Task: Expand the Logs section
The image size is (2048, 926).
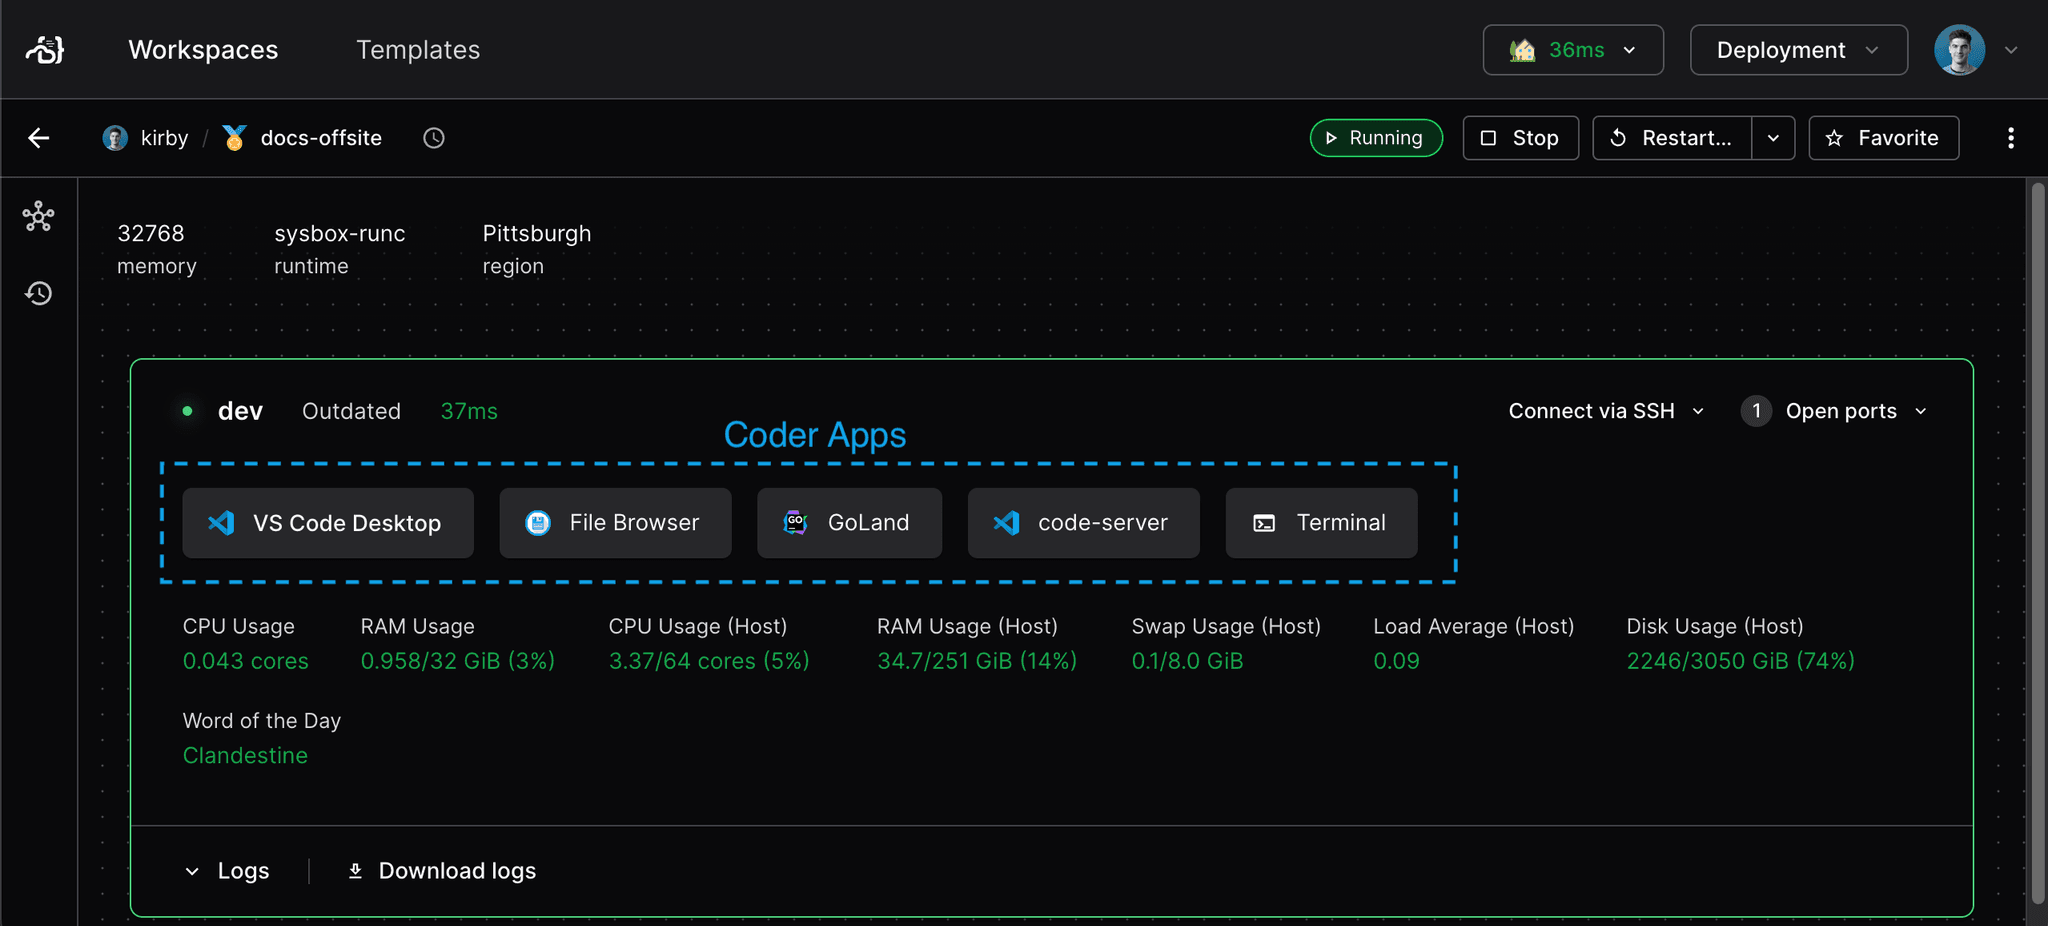Action: pyautogui.click(x=227, y=871)
